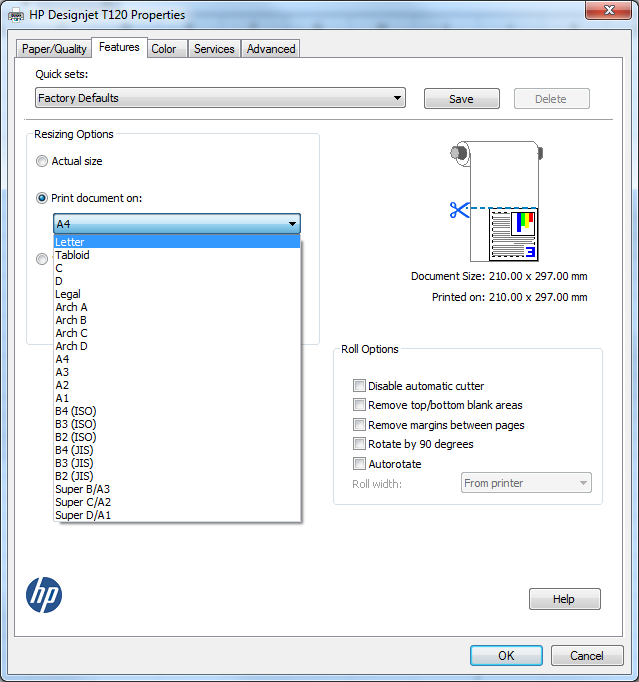Viewport: 639px width, 682px height.
Task: Open the Roll width From printer dropdown
Action: [526, 483]
